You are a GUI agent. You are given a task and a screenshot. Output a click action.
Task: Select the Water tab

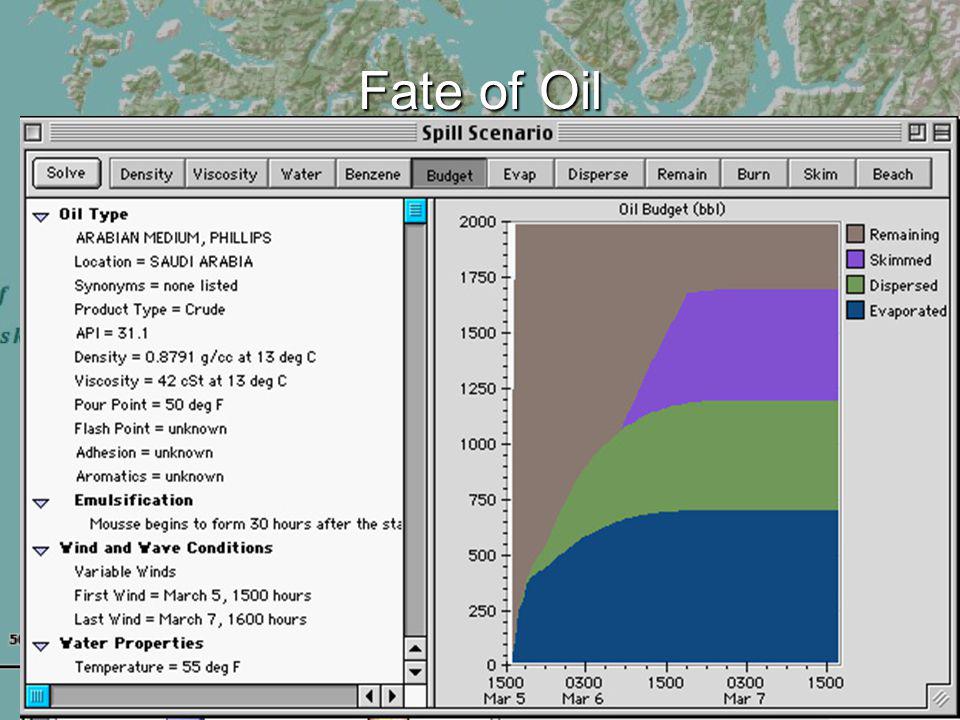[301, 174]
